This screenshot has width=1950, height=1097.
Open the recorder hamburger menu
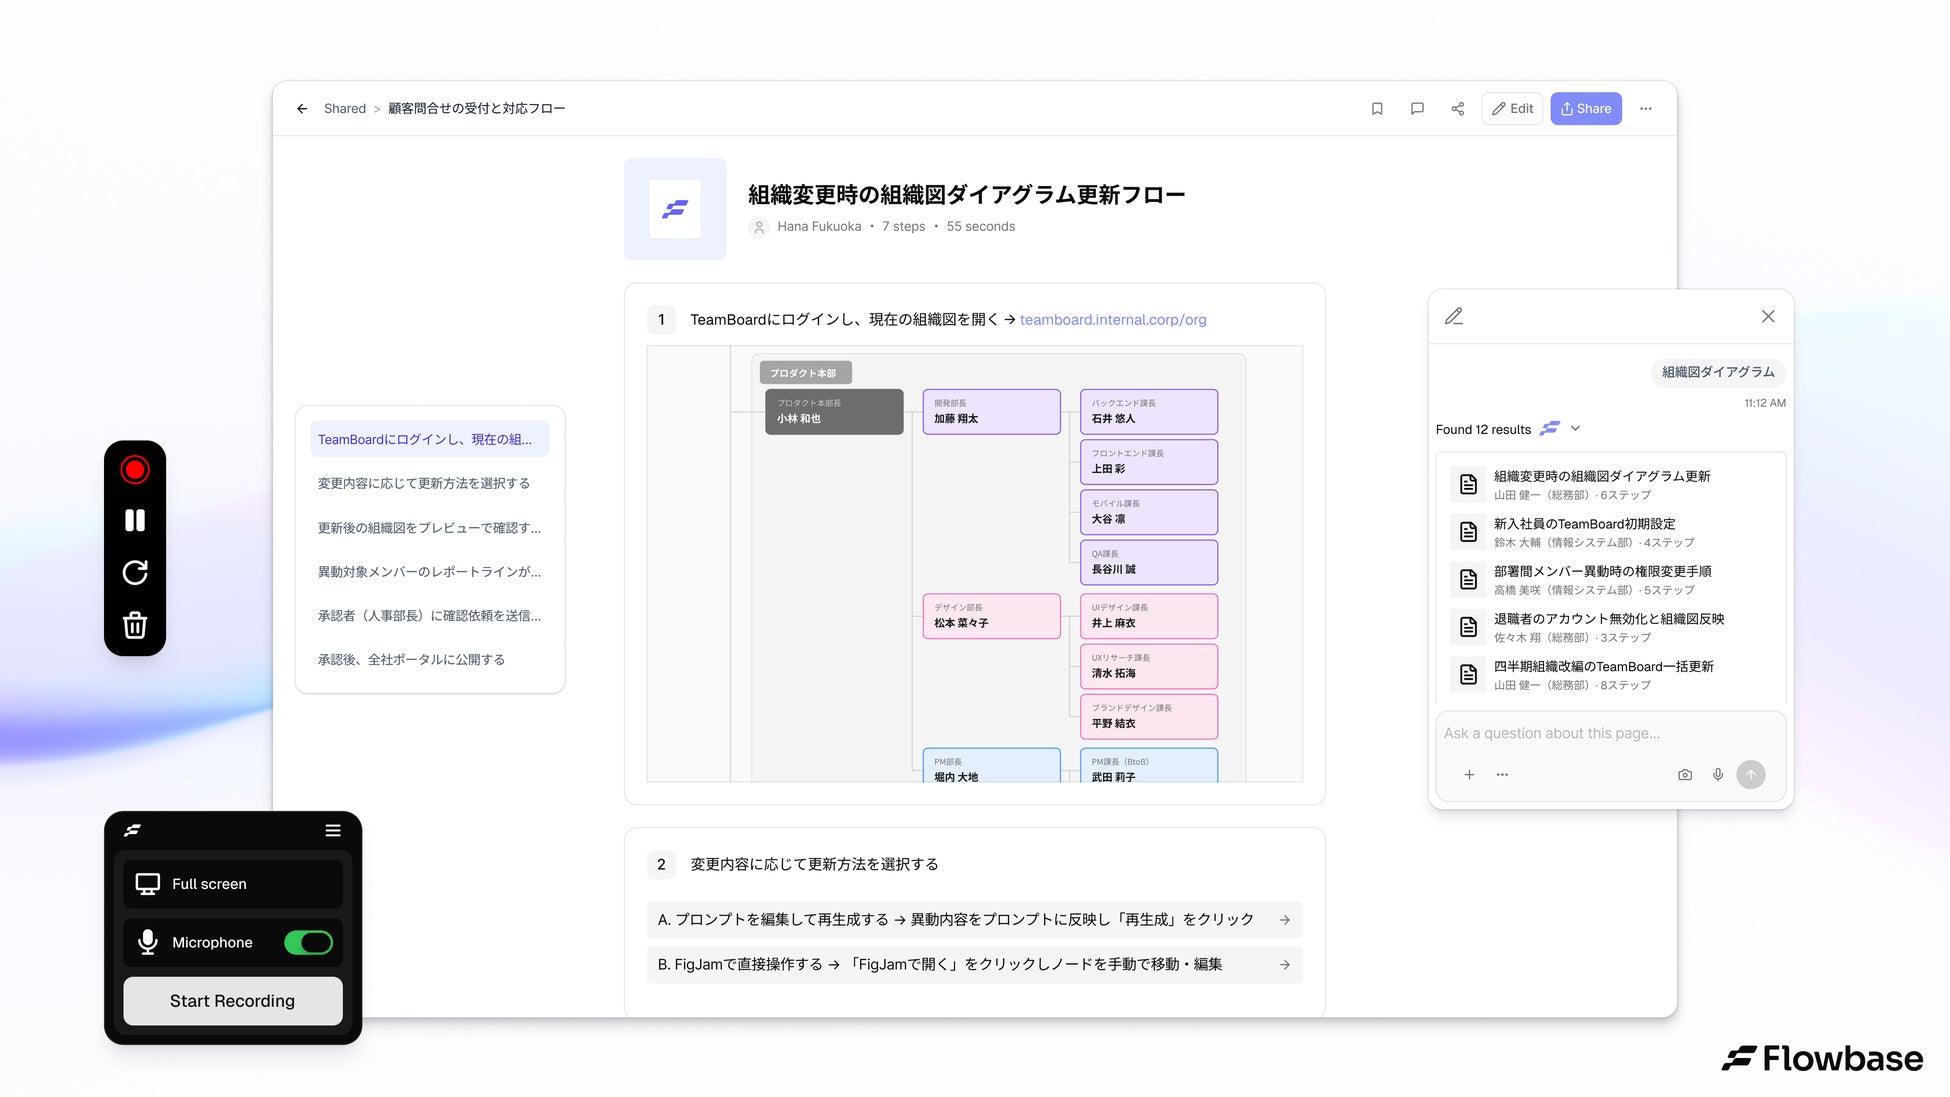[x=333, y=830]
